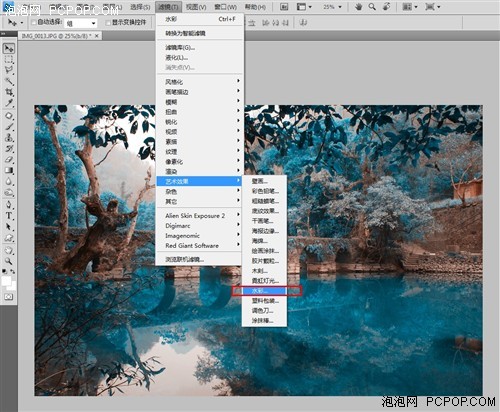This screenshot has width=500, height=412.
Task: Select the Dodge tool
Action: click(9, 193)
